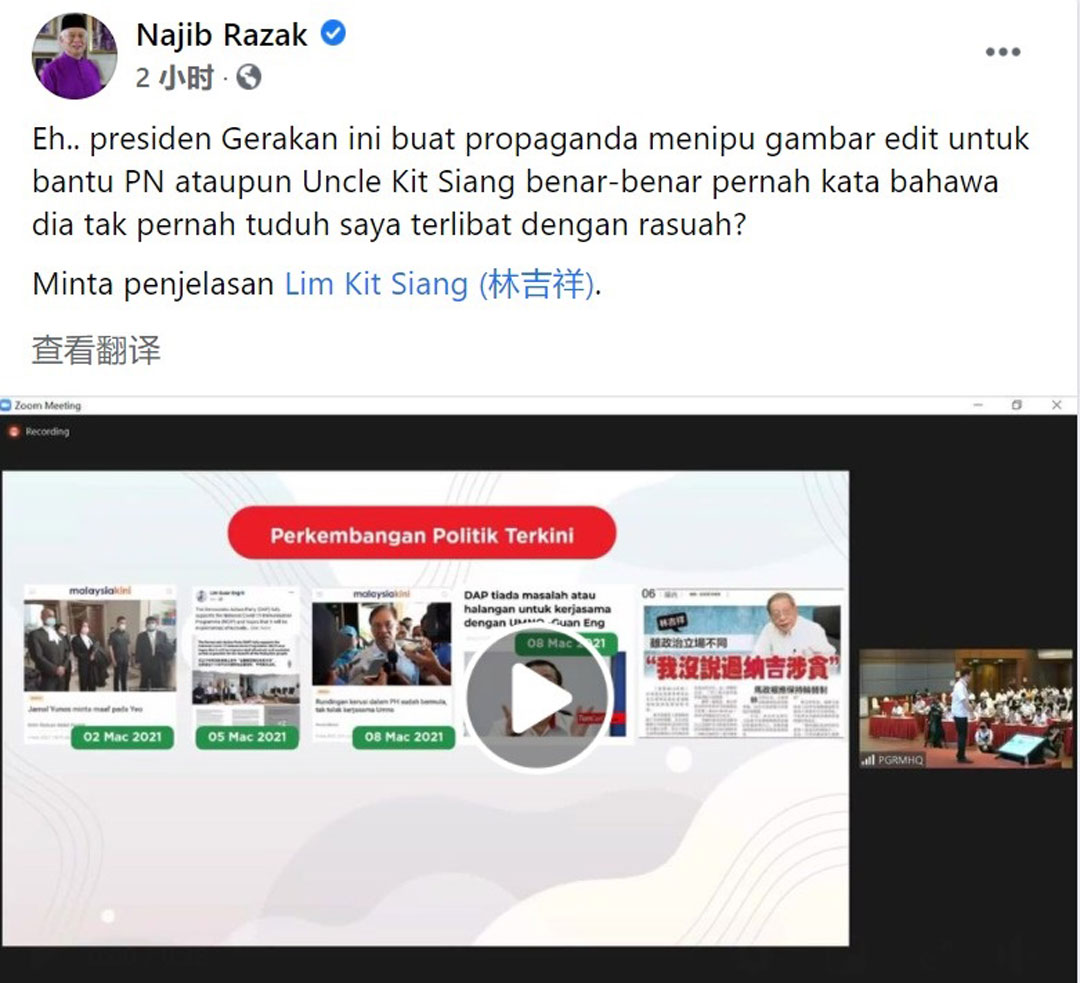Click the Perkembangan Politik Terkini red banner
1080x983 pixels.
point(422,533)
